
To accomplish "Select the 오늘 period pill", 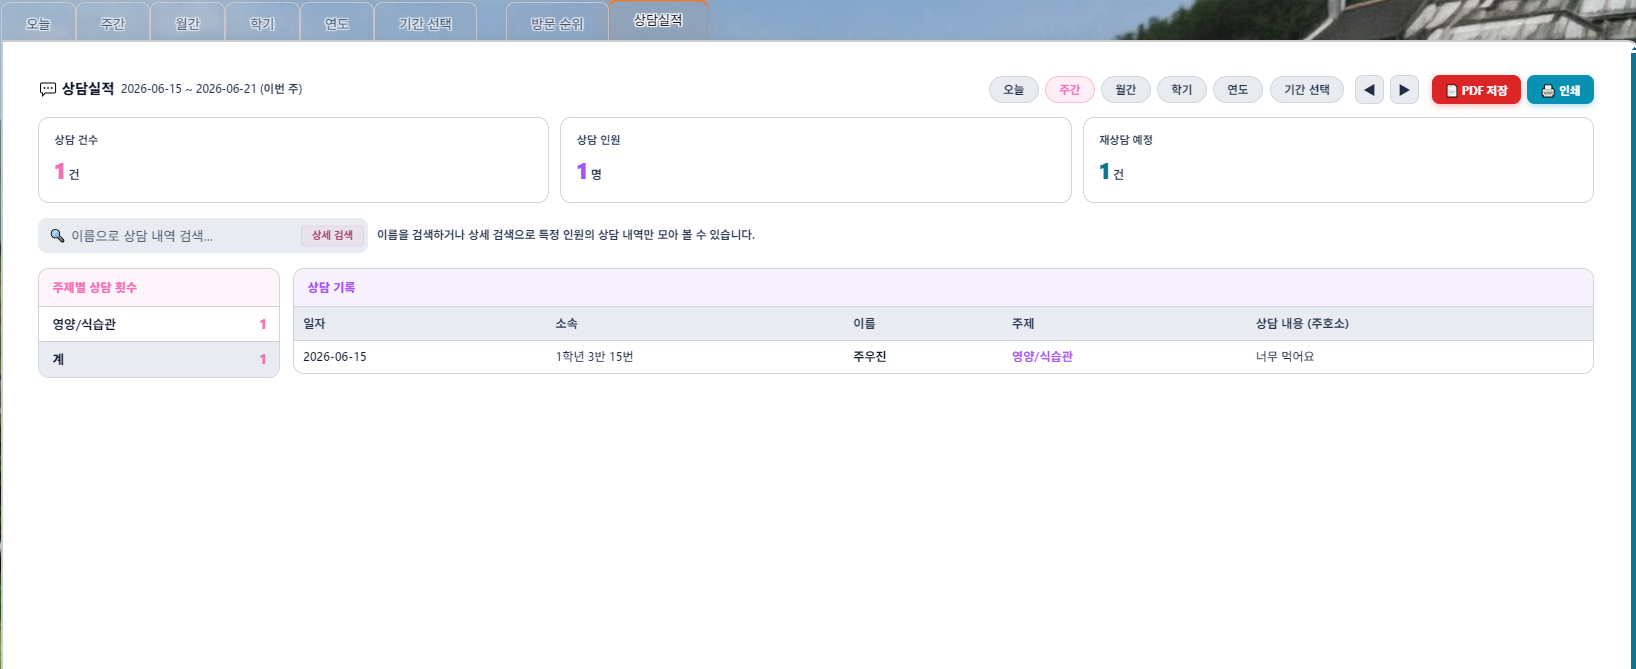I will [1014, 90].
